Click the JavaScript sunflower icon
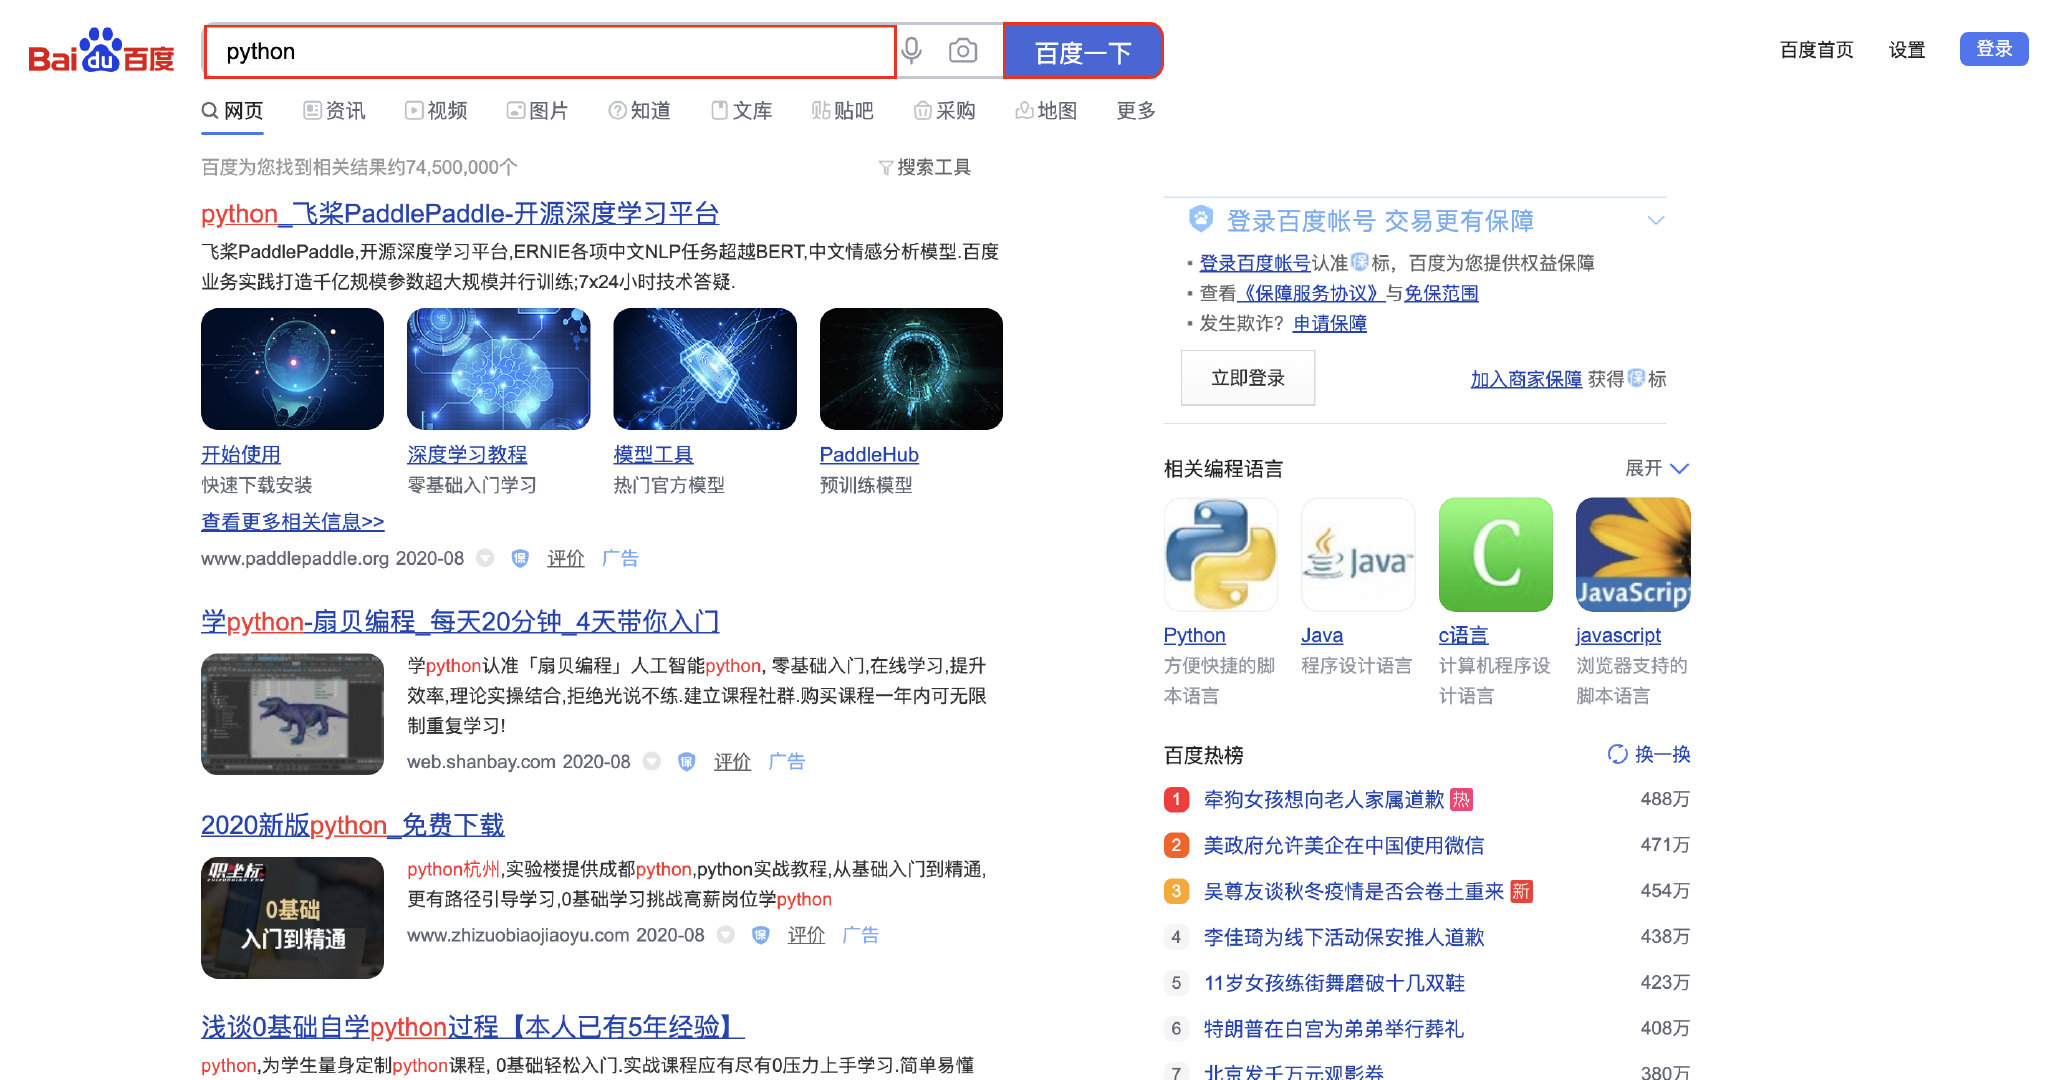This screenshot has width=2063, height=1080. (x=1633, y=555)
